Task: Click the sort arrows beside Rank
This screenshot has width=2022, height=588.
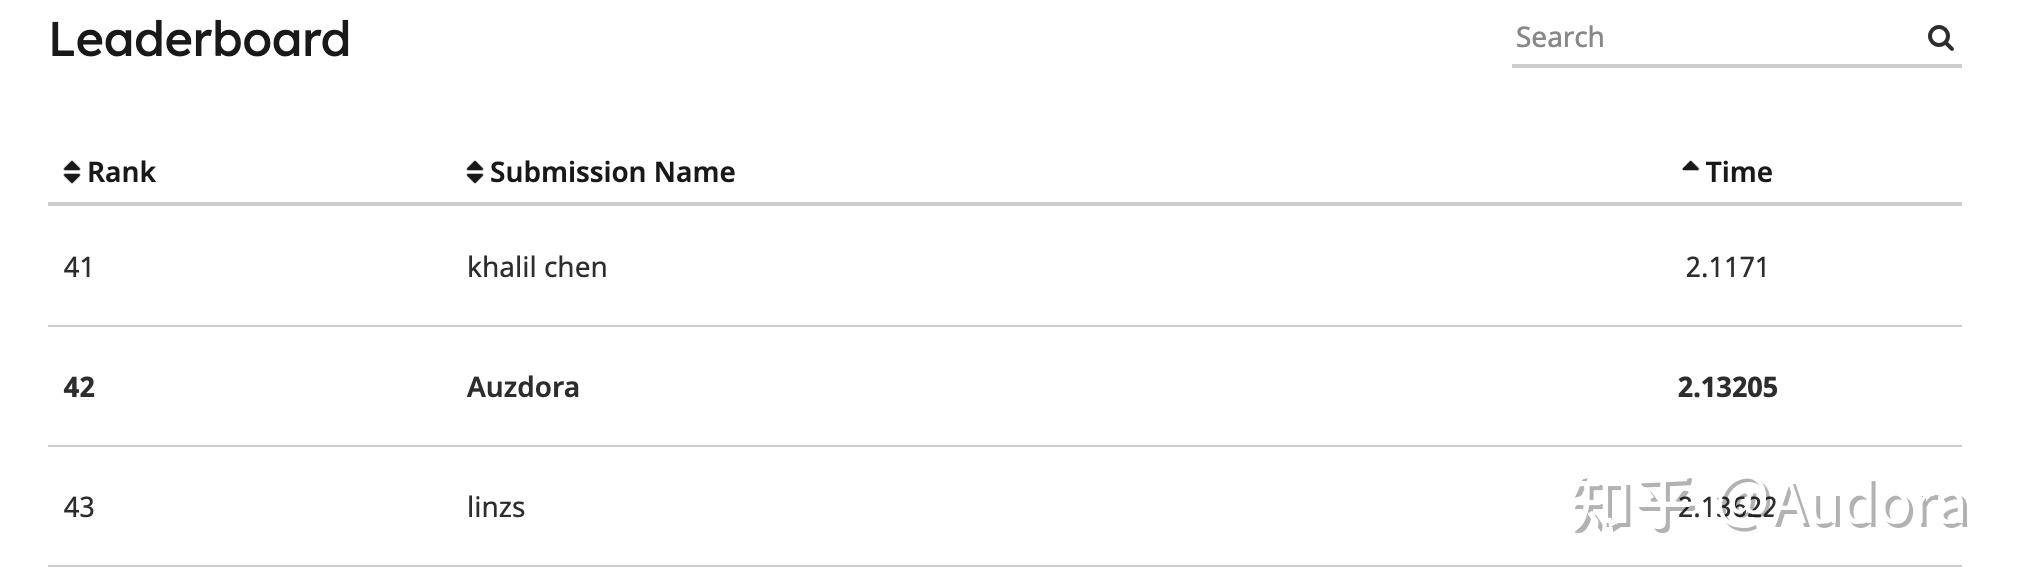Action: [x=71, y=172]
